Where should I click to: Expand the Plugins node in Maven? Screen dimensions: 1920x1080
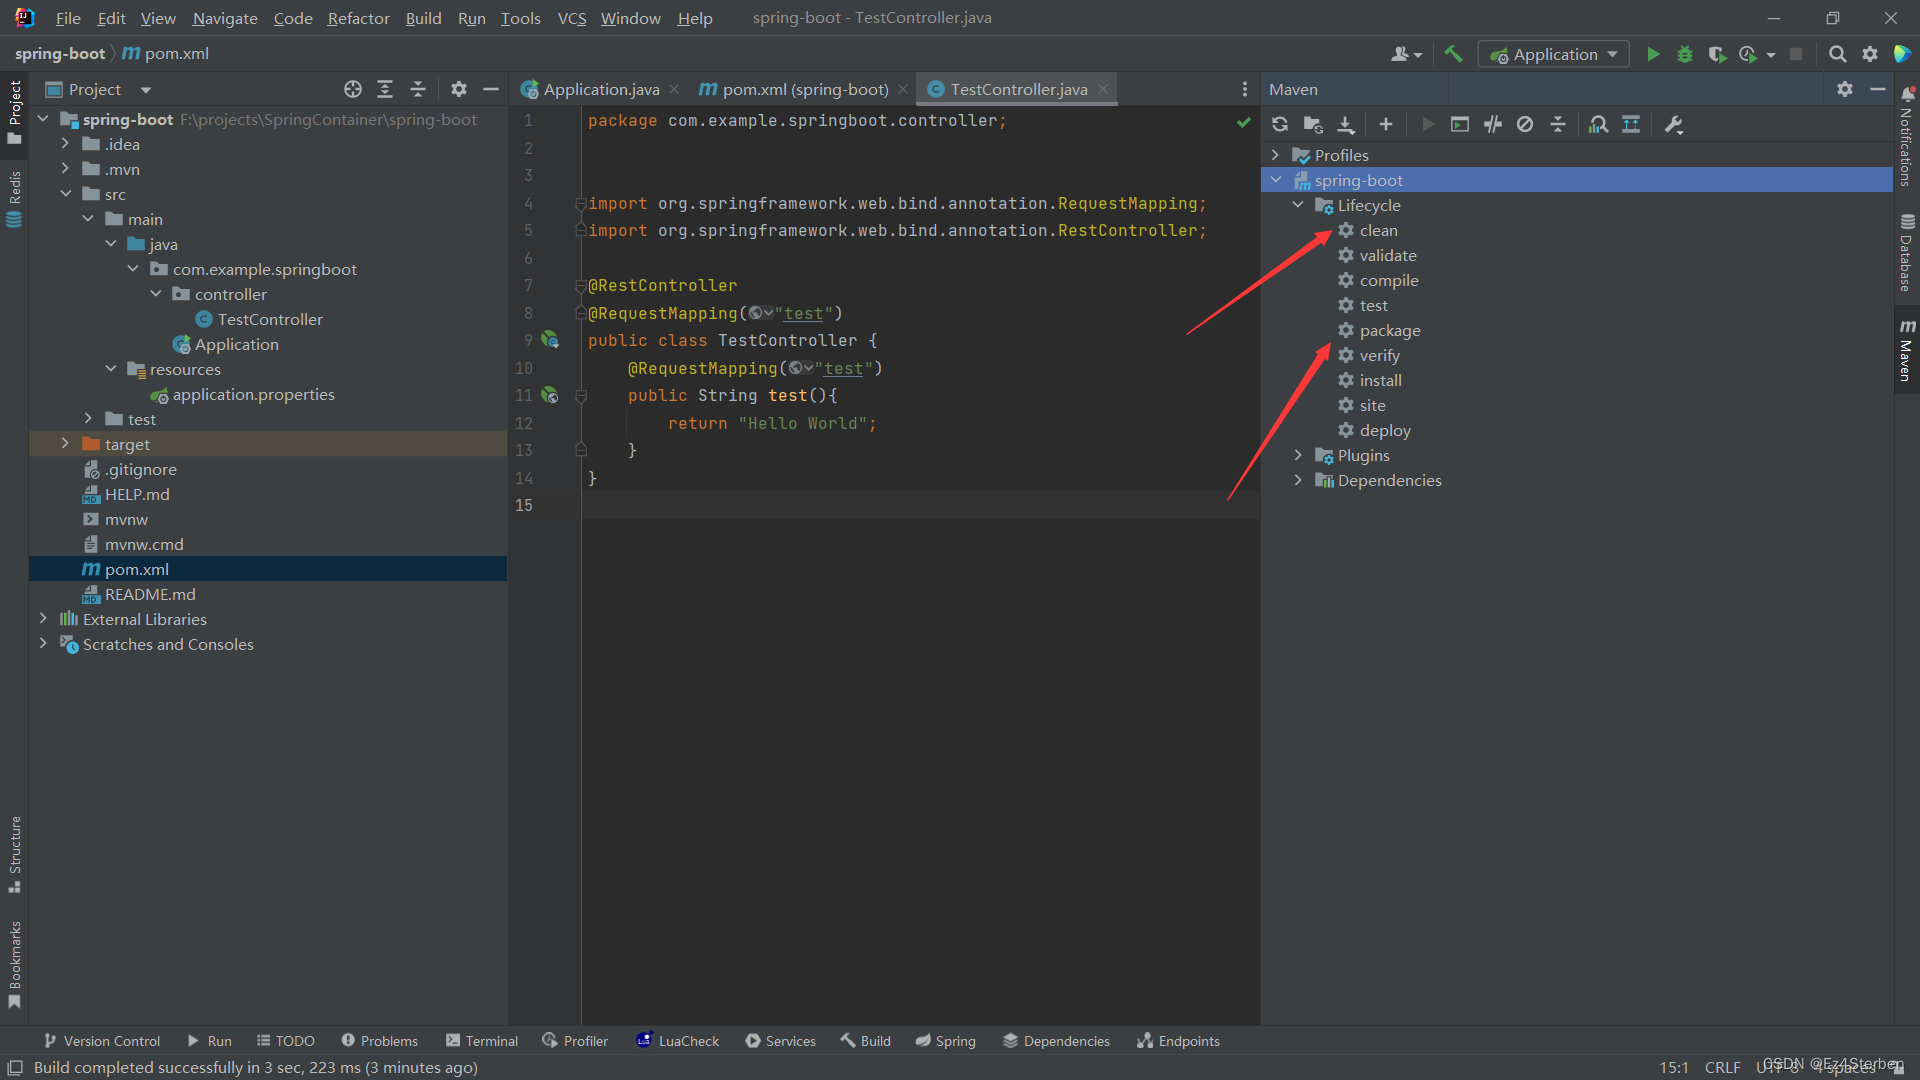pyautogui.click(x=1298, y=455)
